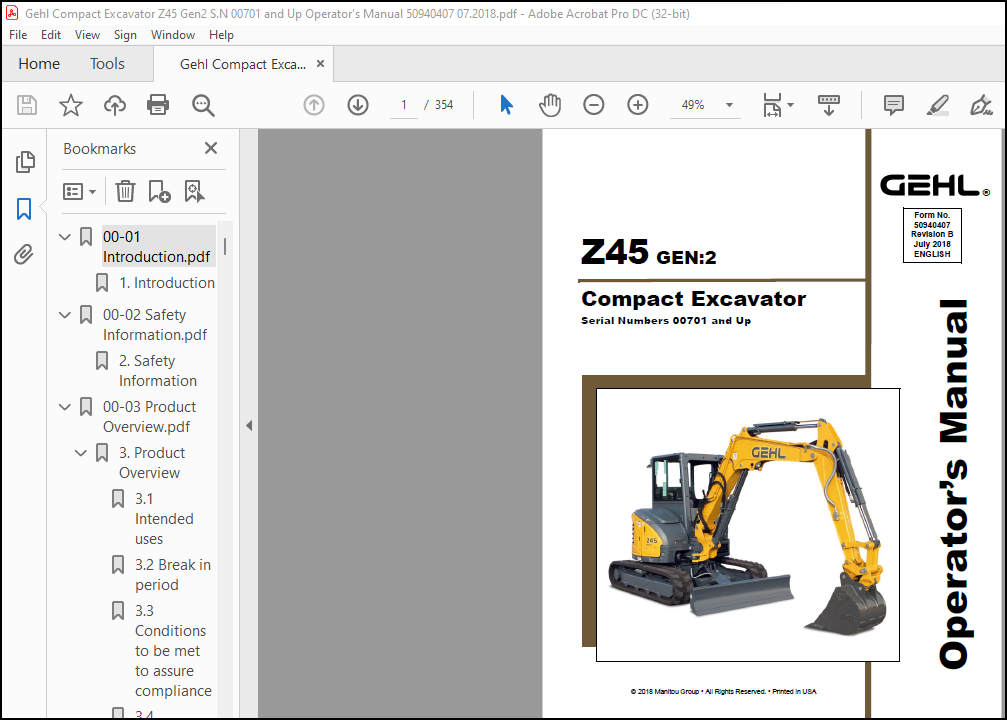Jump to 1. Introduction bookmark

167,283
